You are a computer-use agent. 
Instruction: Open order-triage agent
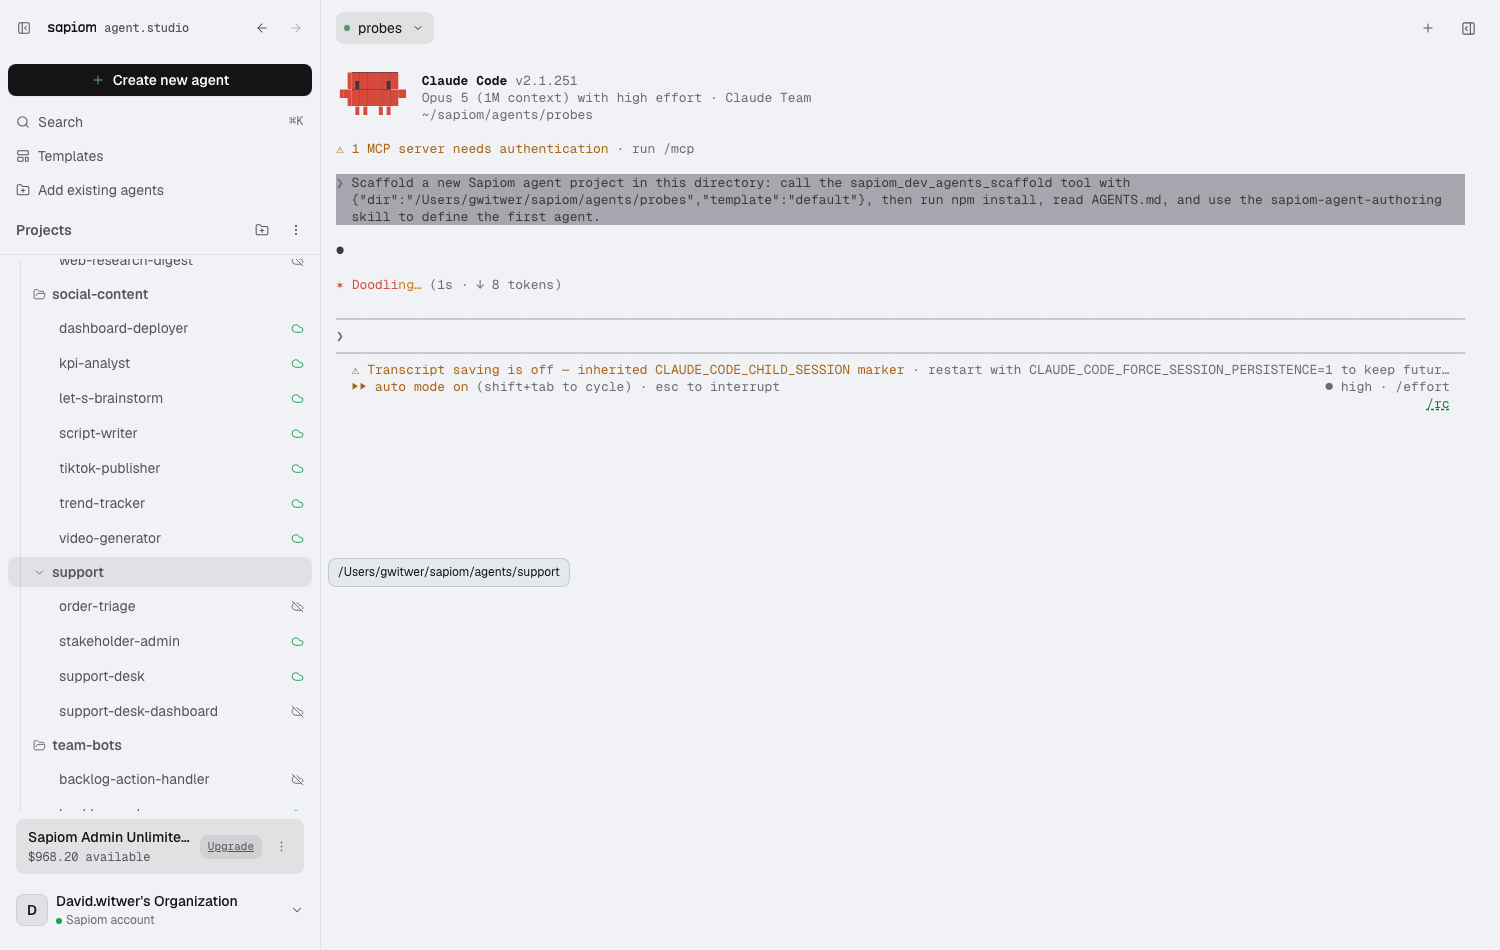click(97, 606)
